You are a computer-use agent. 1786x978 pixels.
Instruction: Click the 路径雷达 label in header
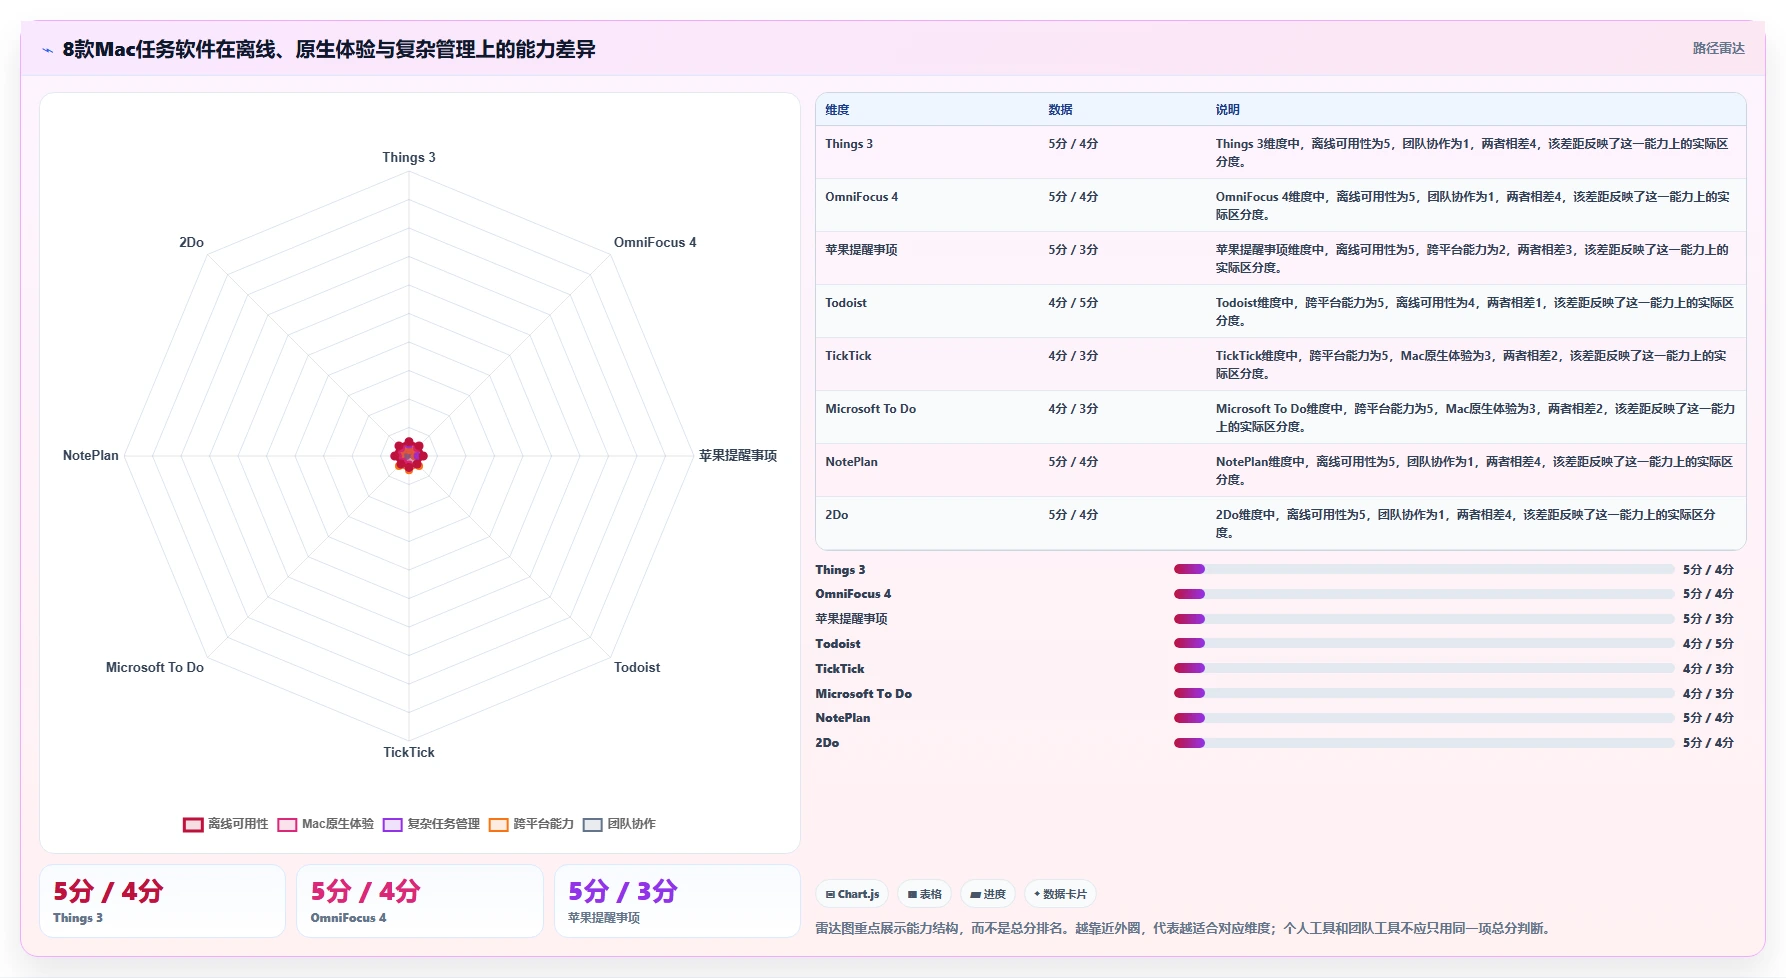(x=1718, y=48)
